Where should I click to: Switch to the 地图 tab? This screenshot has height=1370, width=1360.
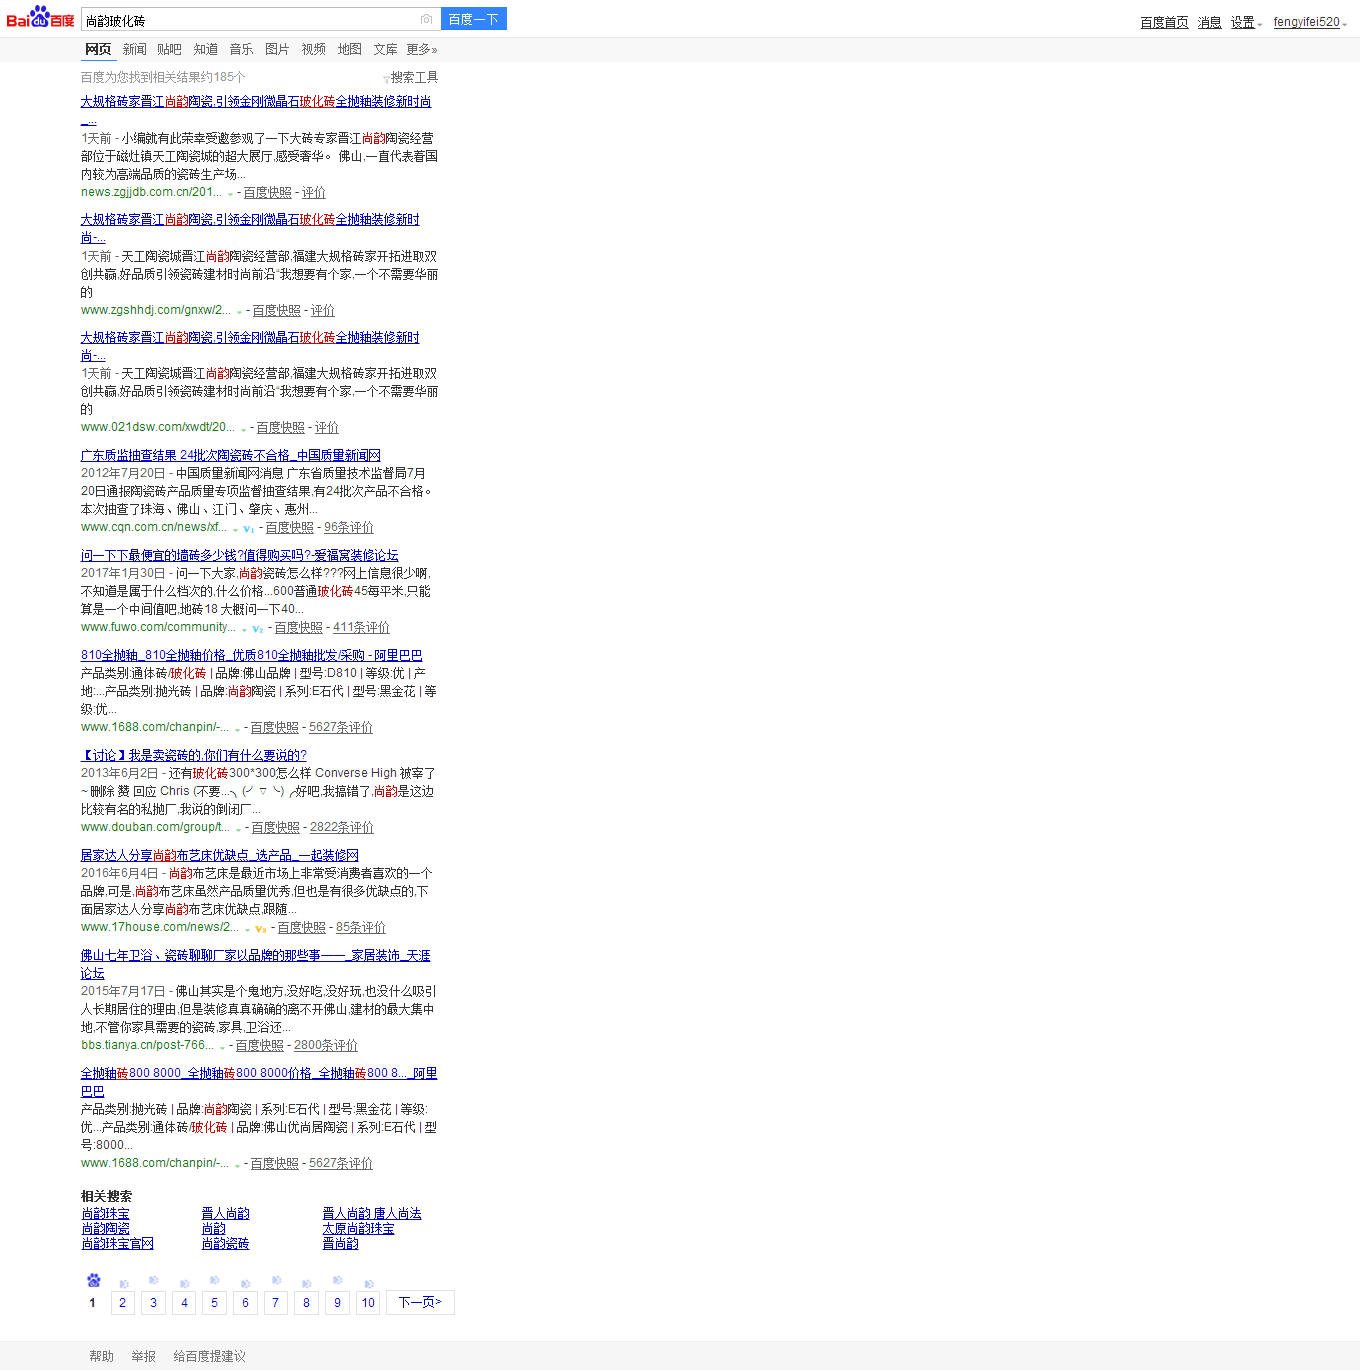pos(350,49)
